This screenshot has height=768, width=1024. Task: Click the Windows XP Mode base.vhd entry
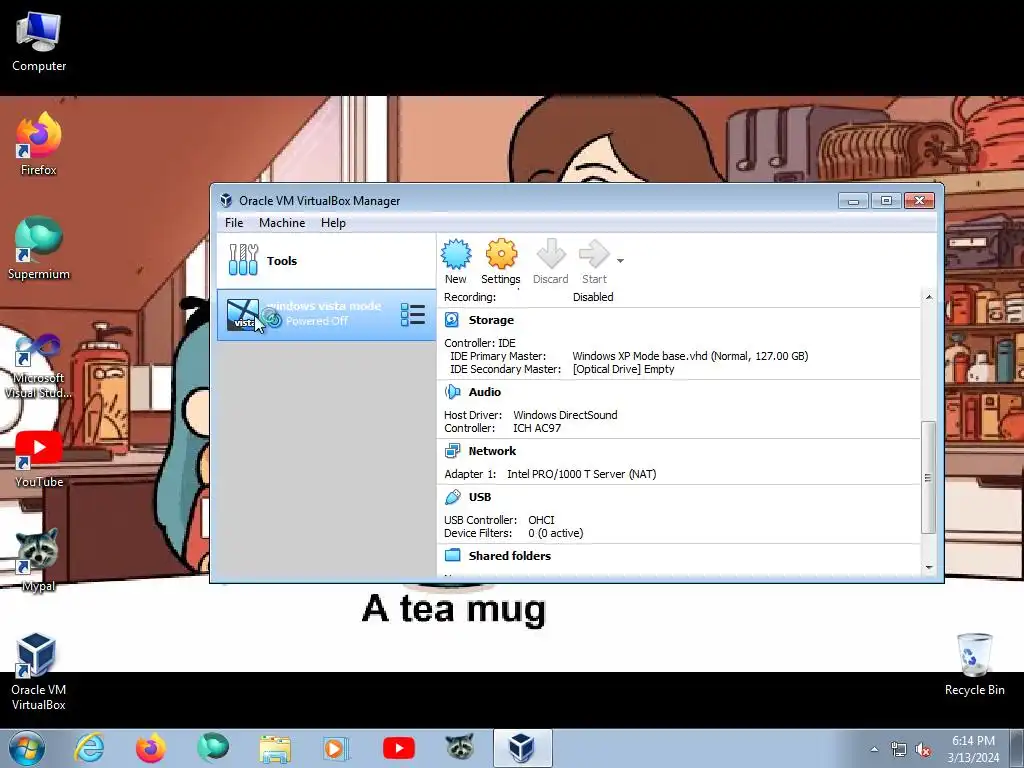(x=690, y=356)
